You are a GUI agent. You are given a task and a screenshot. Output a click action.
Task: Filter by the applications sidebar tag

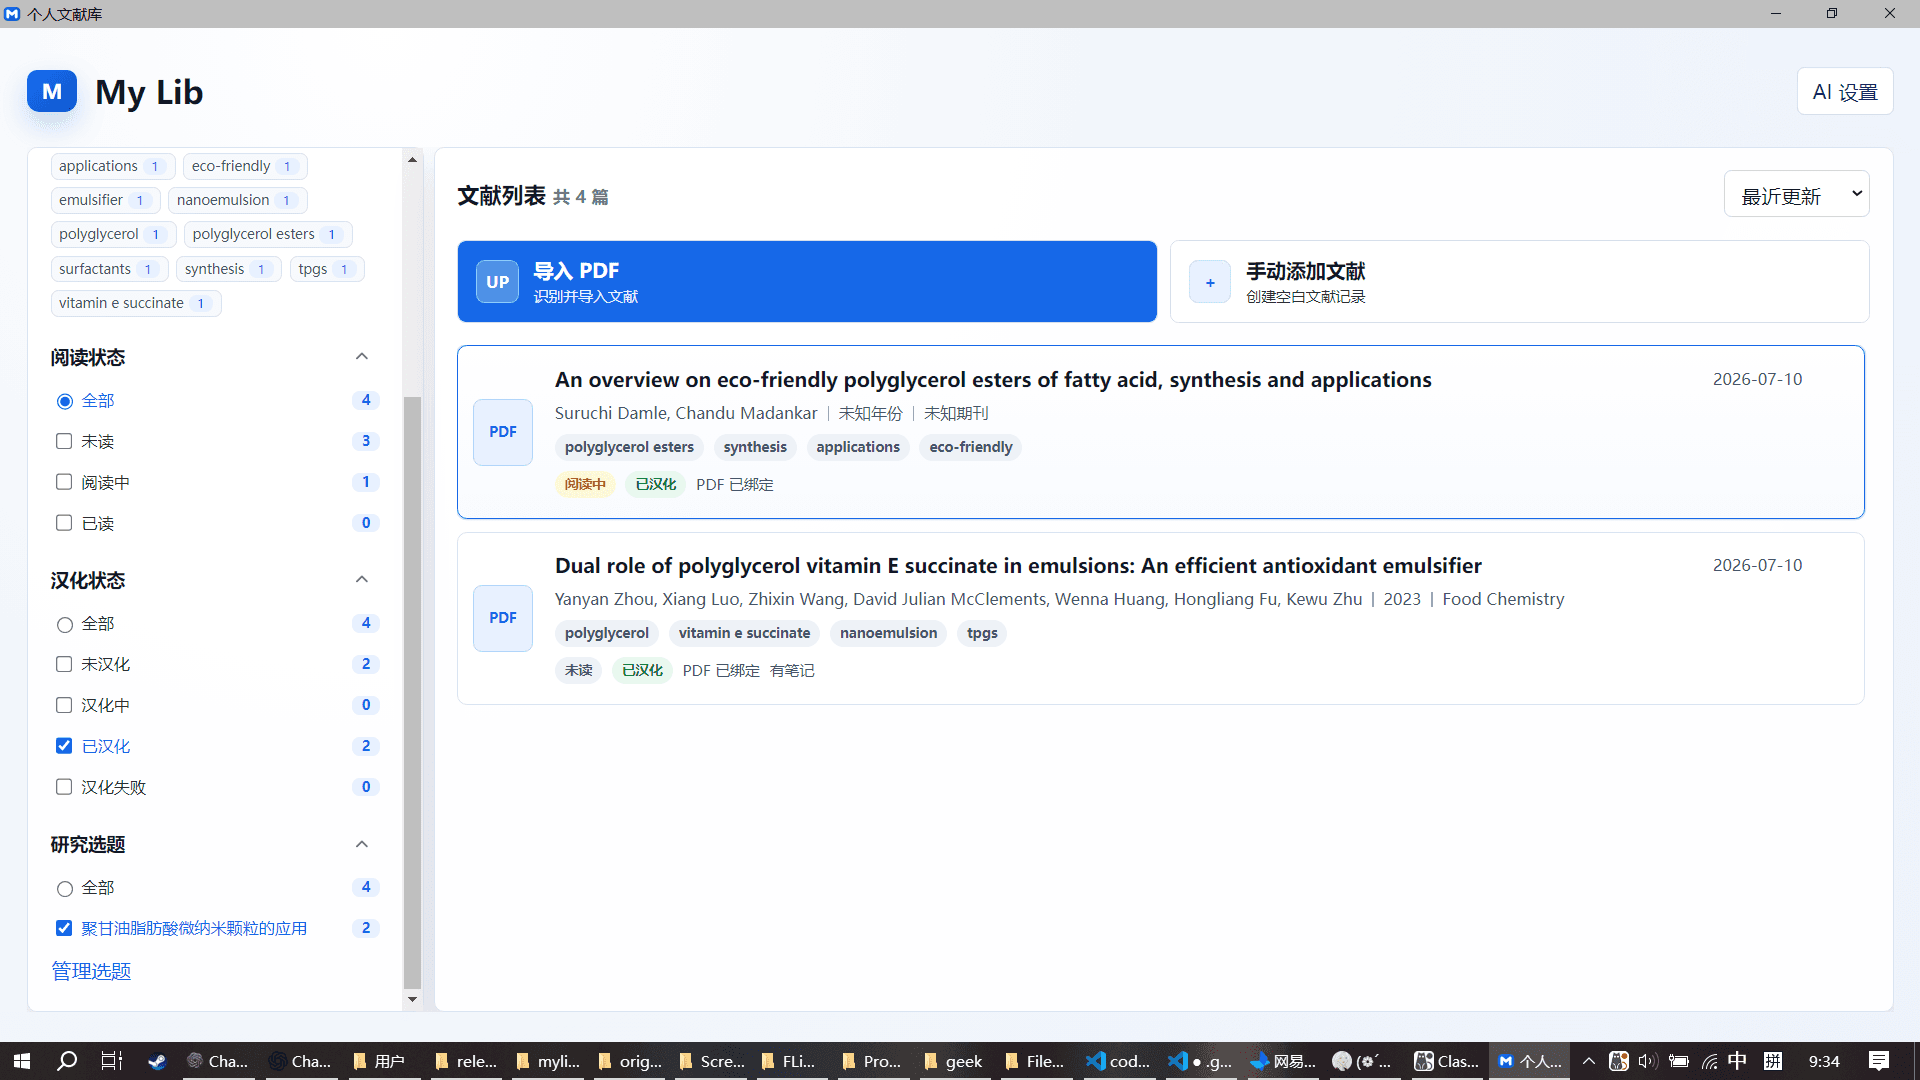[x=112, y=166]
